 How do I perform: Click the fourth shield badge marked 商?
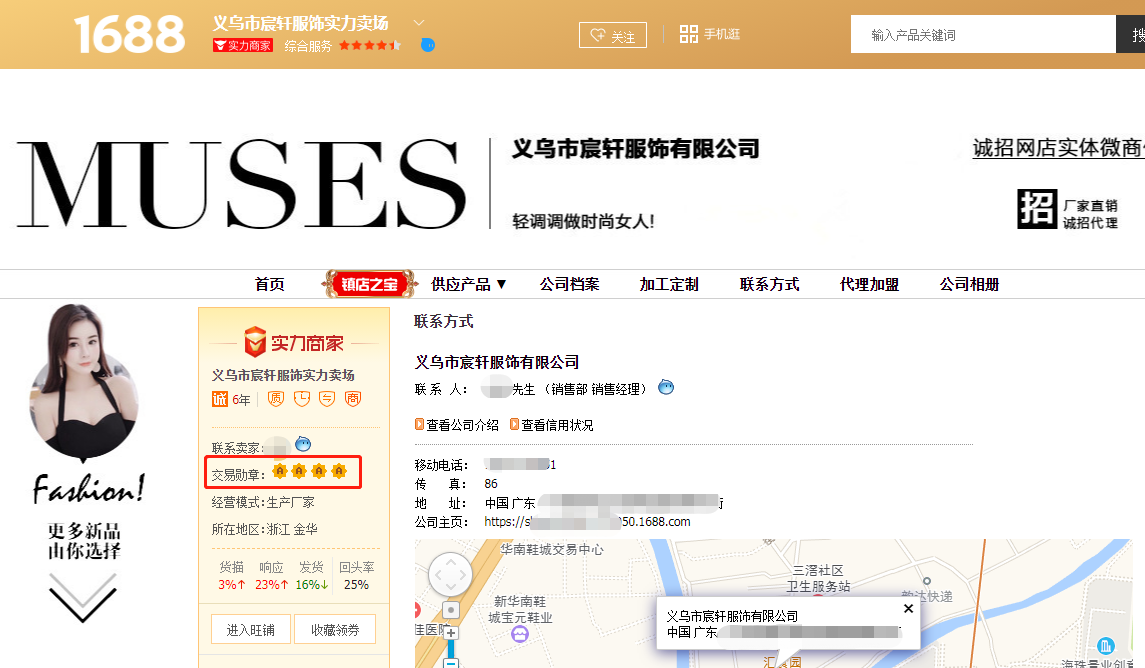coord(353,399)
